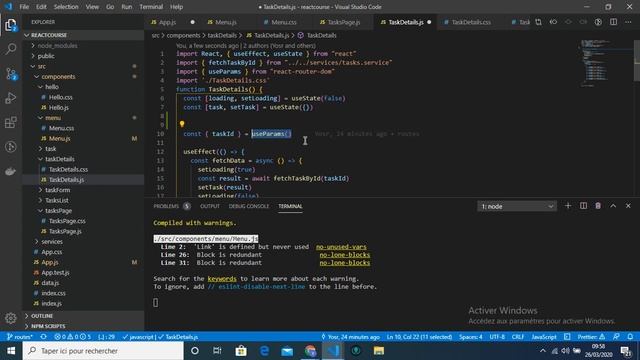640x360 pixels.
Task: Open Microsoft Store from taskbar
Action: point(241,351)
